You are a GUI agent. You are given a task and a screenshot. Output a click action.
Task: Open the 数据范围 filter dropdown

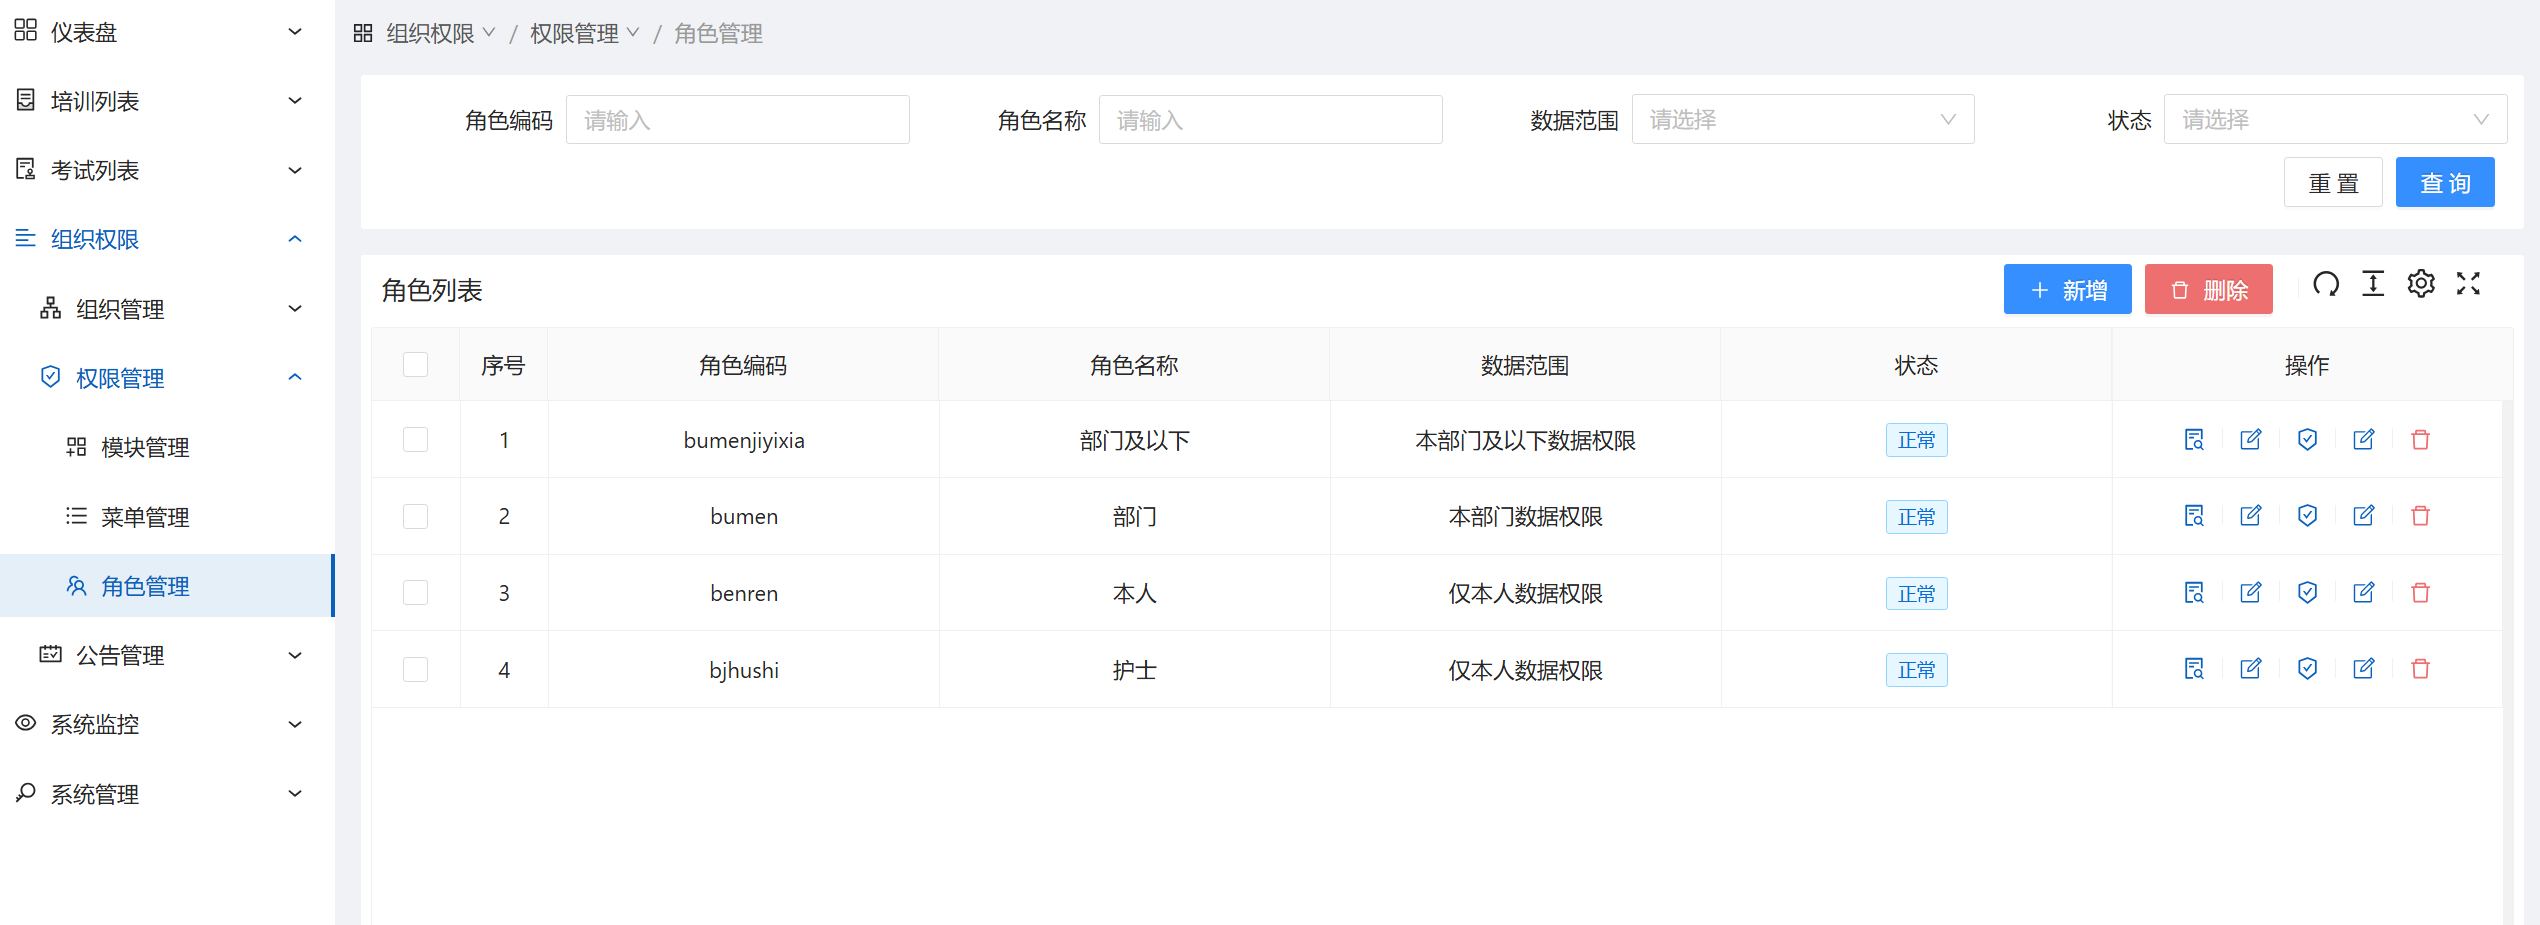point(1802,120)
